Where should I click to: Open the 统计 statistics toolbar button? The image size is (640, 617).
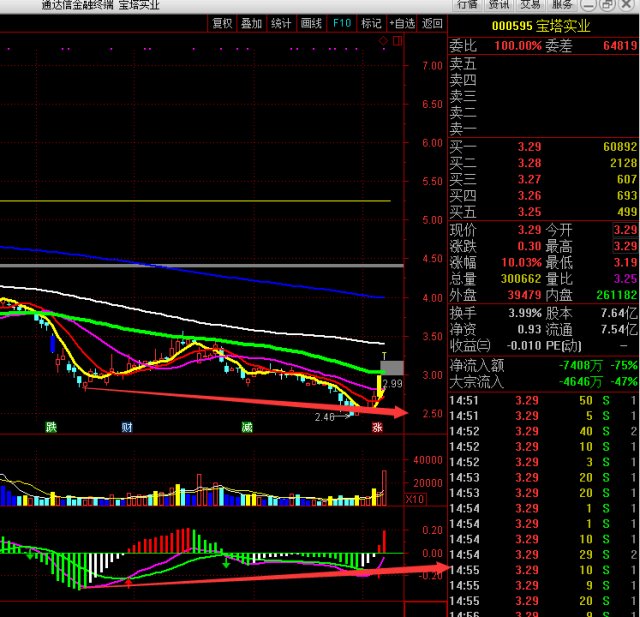281,23
